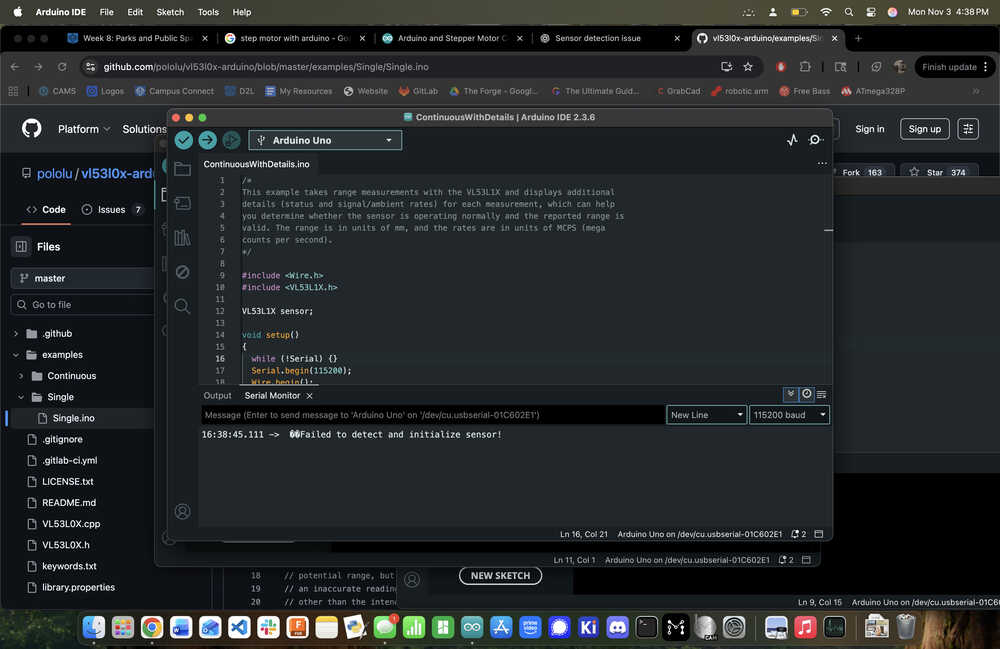Upload the sketch with the arrow button

point(207,140)
